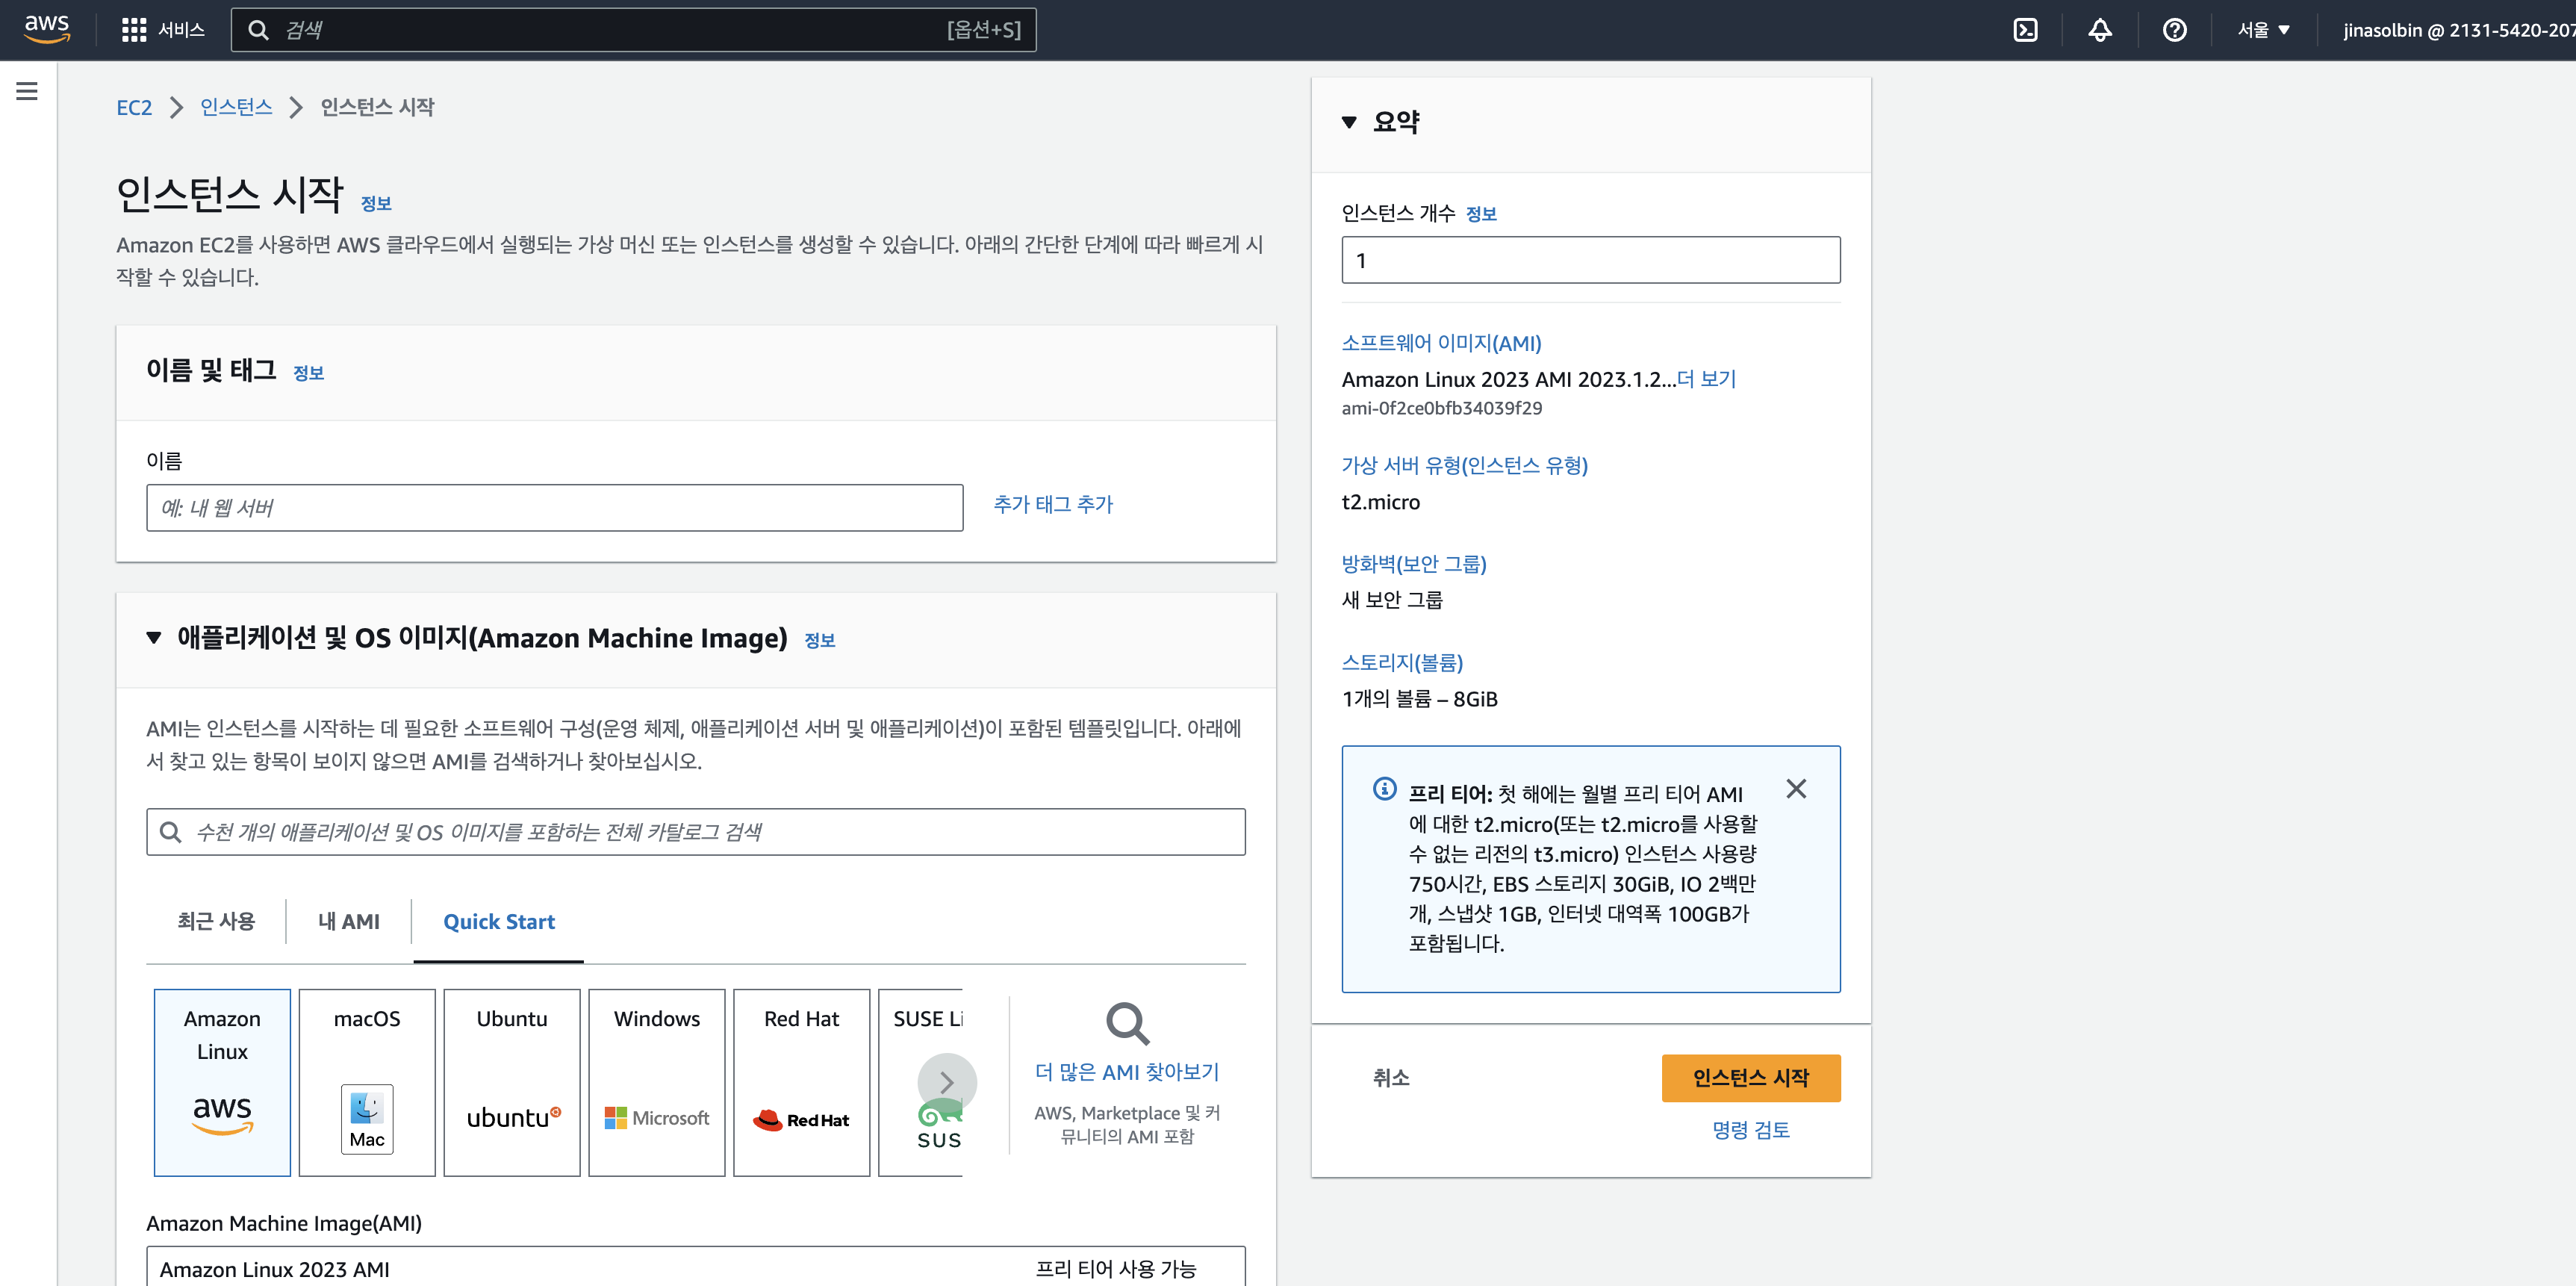Click the magnifier icon in top search bar
This screenshot has height=1286, width=2576.
coord(258,30)
